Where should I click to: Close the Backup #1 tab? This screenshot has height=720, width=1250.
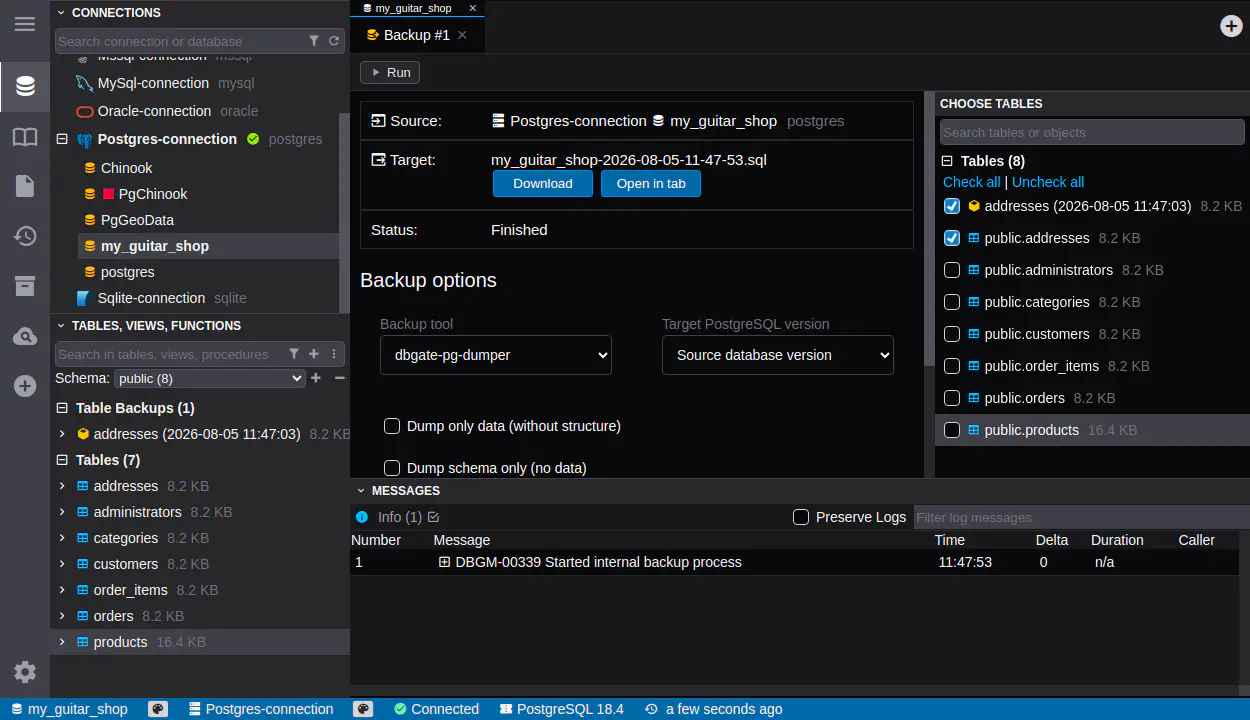[462, 35]
